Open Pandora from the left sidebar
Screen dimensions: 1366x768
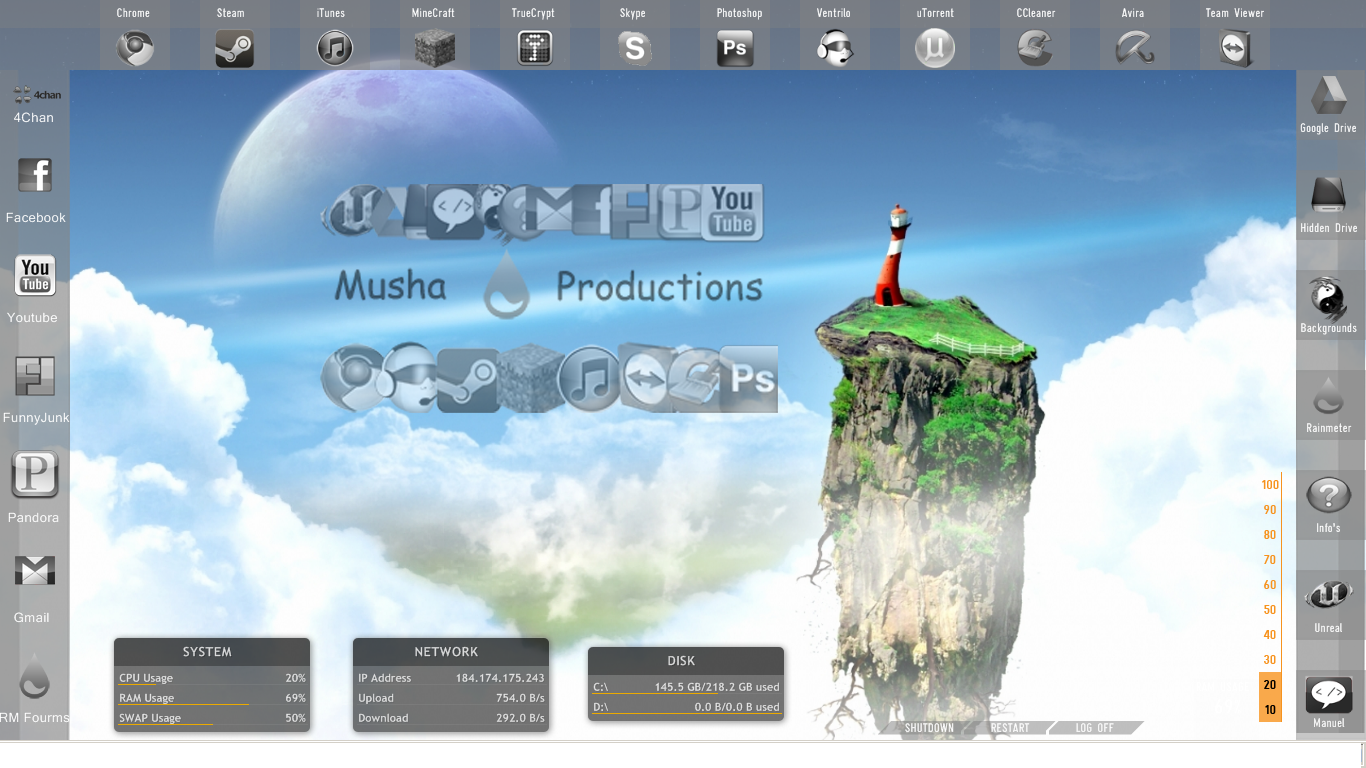(x=35, y=475)
